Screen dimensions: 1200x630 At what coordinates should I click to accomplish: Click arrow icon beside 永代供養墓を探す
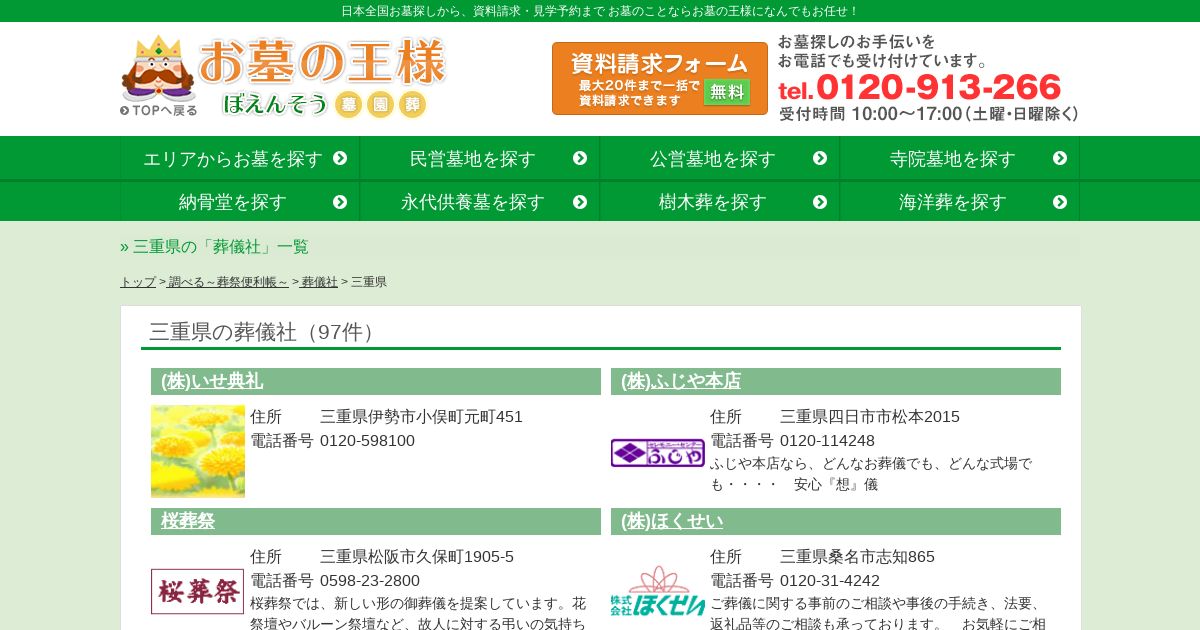click(x=580, y=202)
